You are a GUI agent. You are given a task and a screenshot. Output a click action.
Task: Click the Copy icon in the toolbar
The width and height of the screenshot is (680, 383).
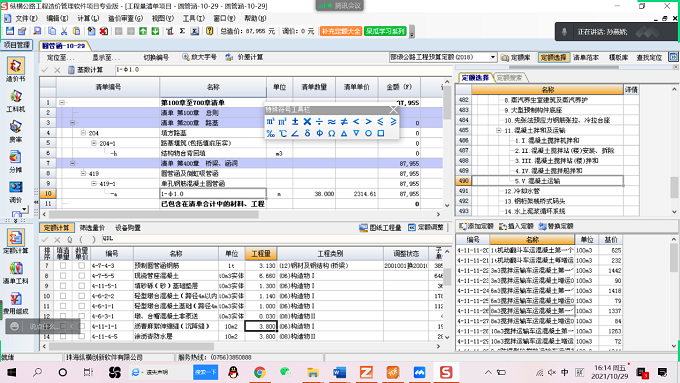point(52,31)
